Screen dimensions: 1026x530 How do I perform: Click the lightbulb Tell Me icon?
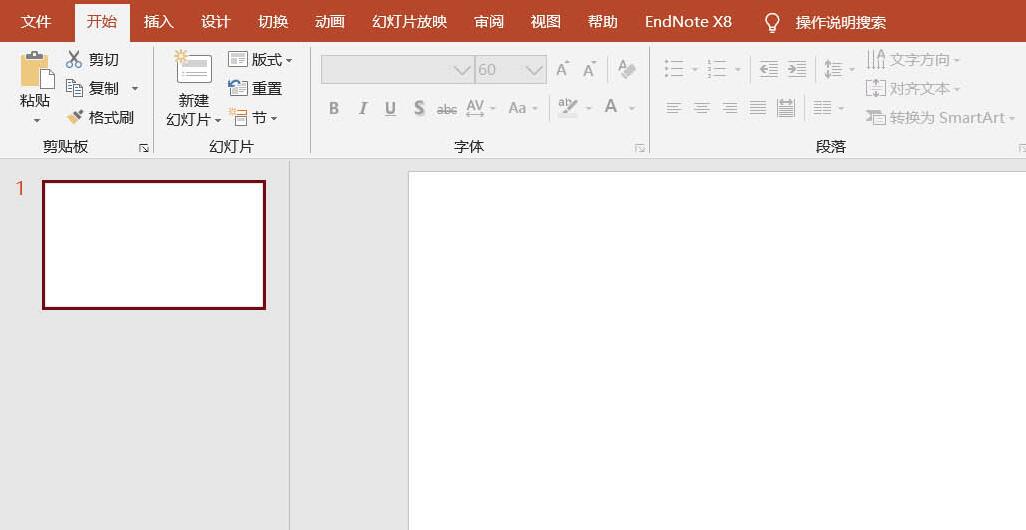773,22
